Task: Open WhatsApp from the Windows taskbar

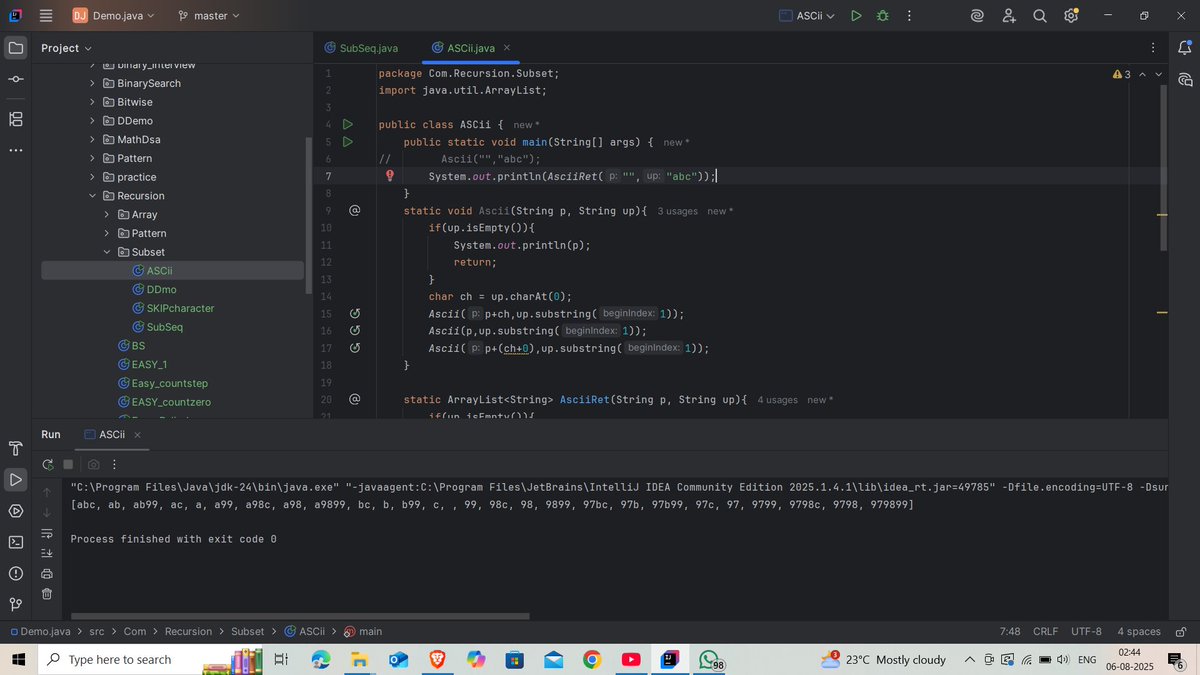Action: pos(710,660)
